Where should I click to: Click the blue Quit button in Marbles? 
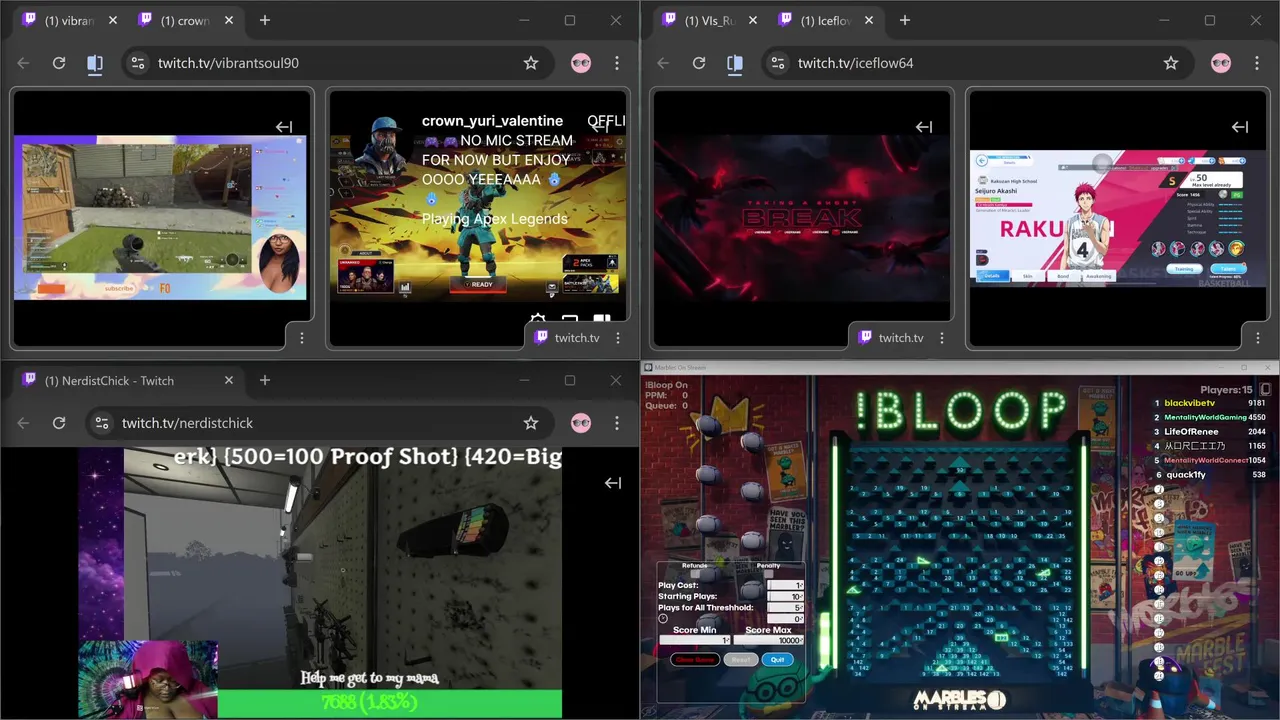778,659
